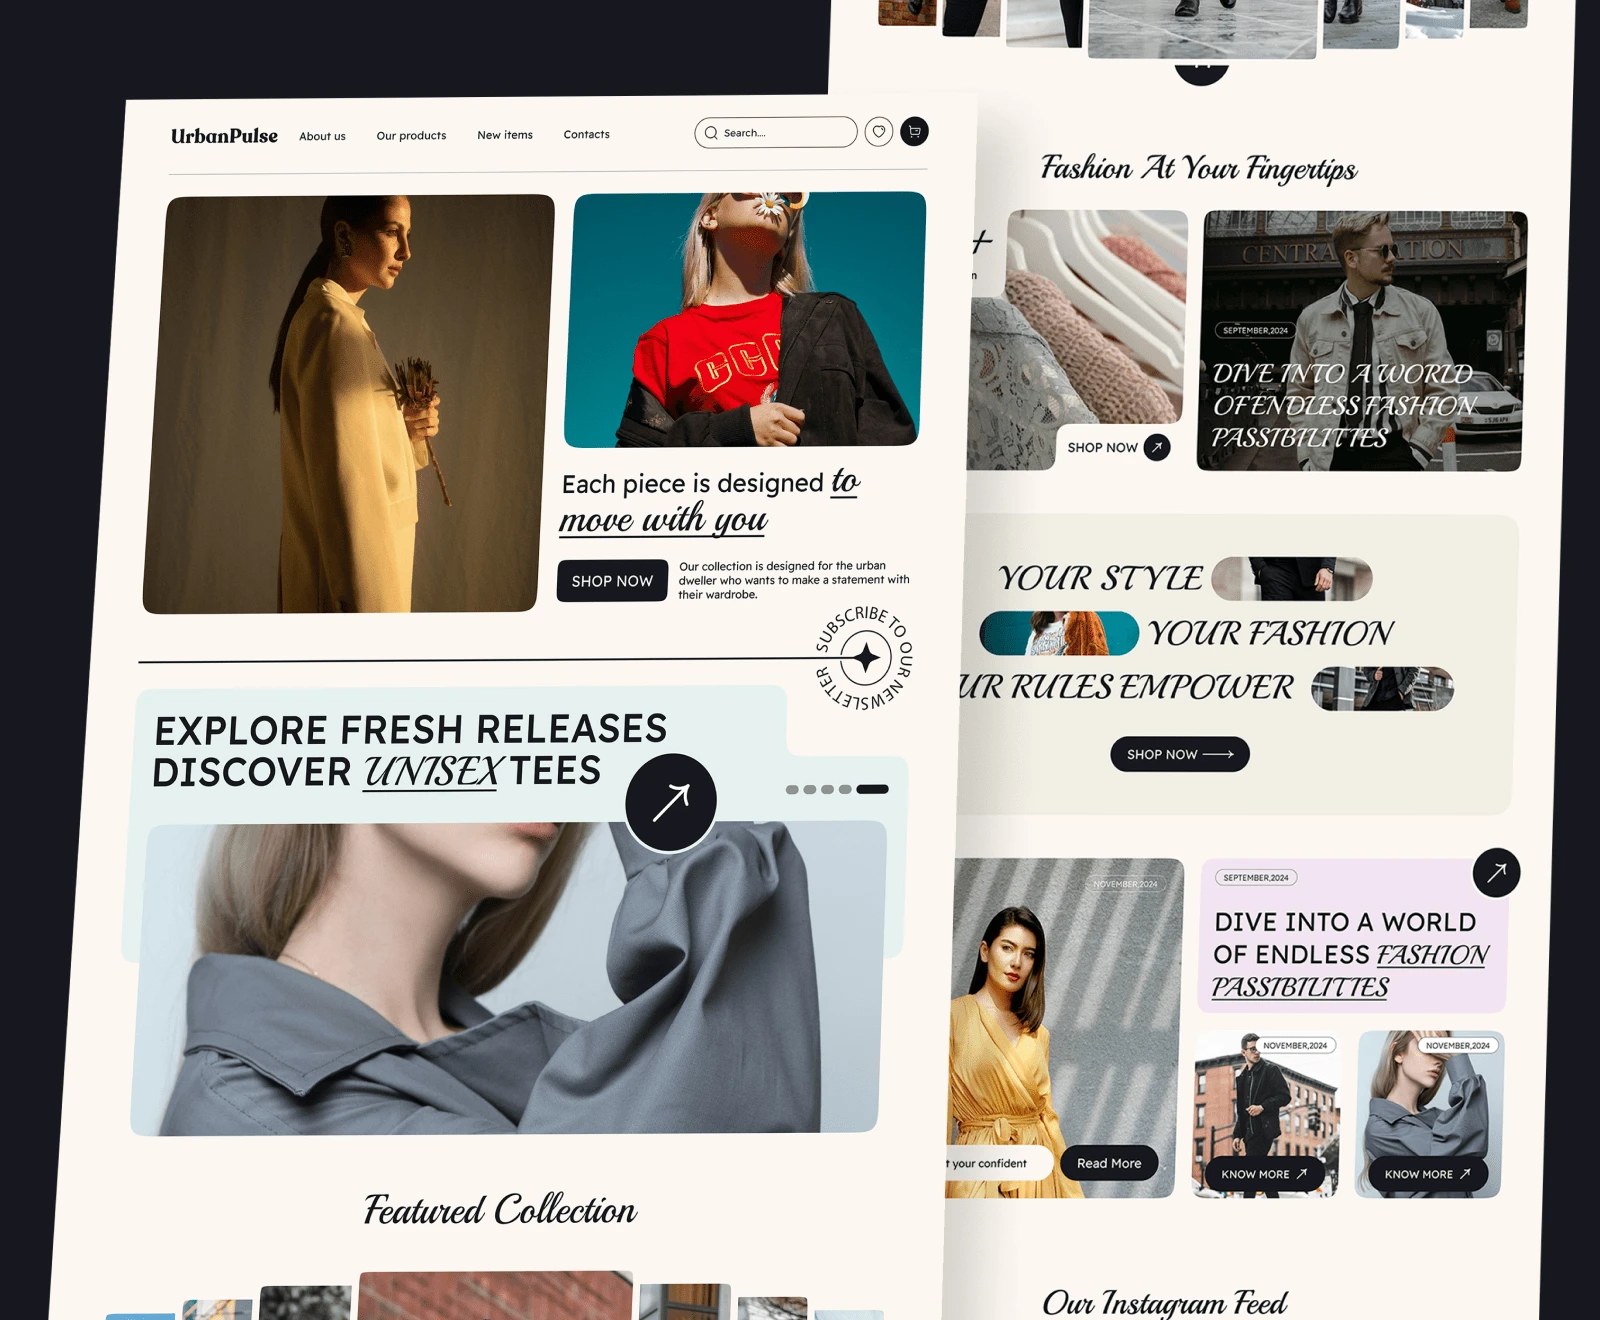
Task: Click KNOW MORE on grey shirt woman photo
Action: click(x=1427, y=1174)
